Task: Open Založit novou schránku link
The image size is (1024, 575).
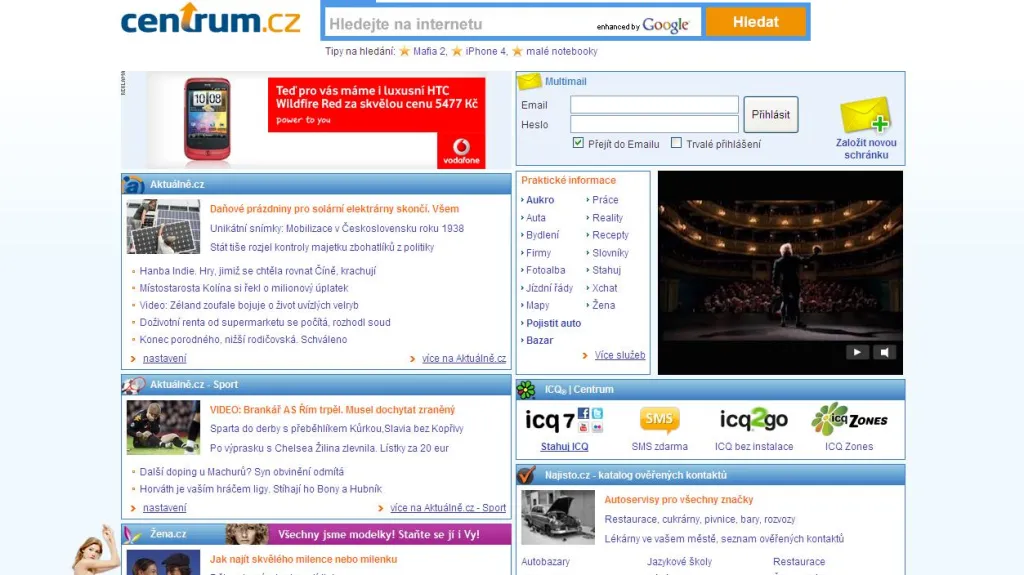Action: click(x=866, y=149)
